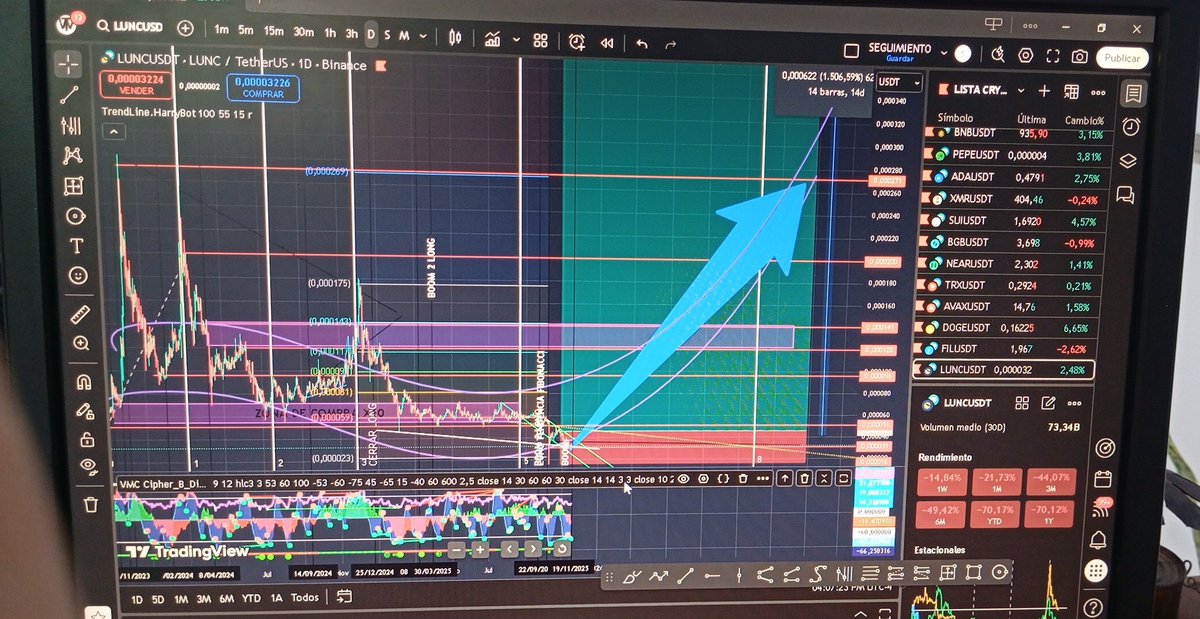Open the forecasting and measurement tools
The image size is (1200, 619).
73,186
